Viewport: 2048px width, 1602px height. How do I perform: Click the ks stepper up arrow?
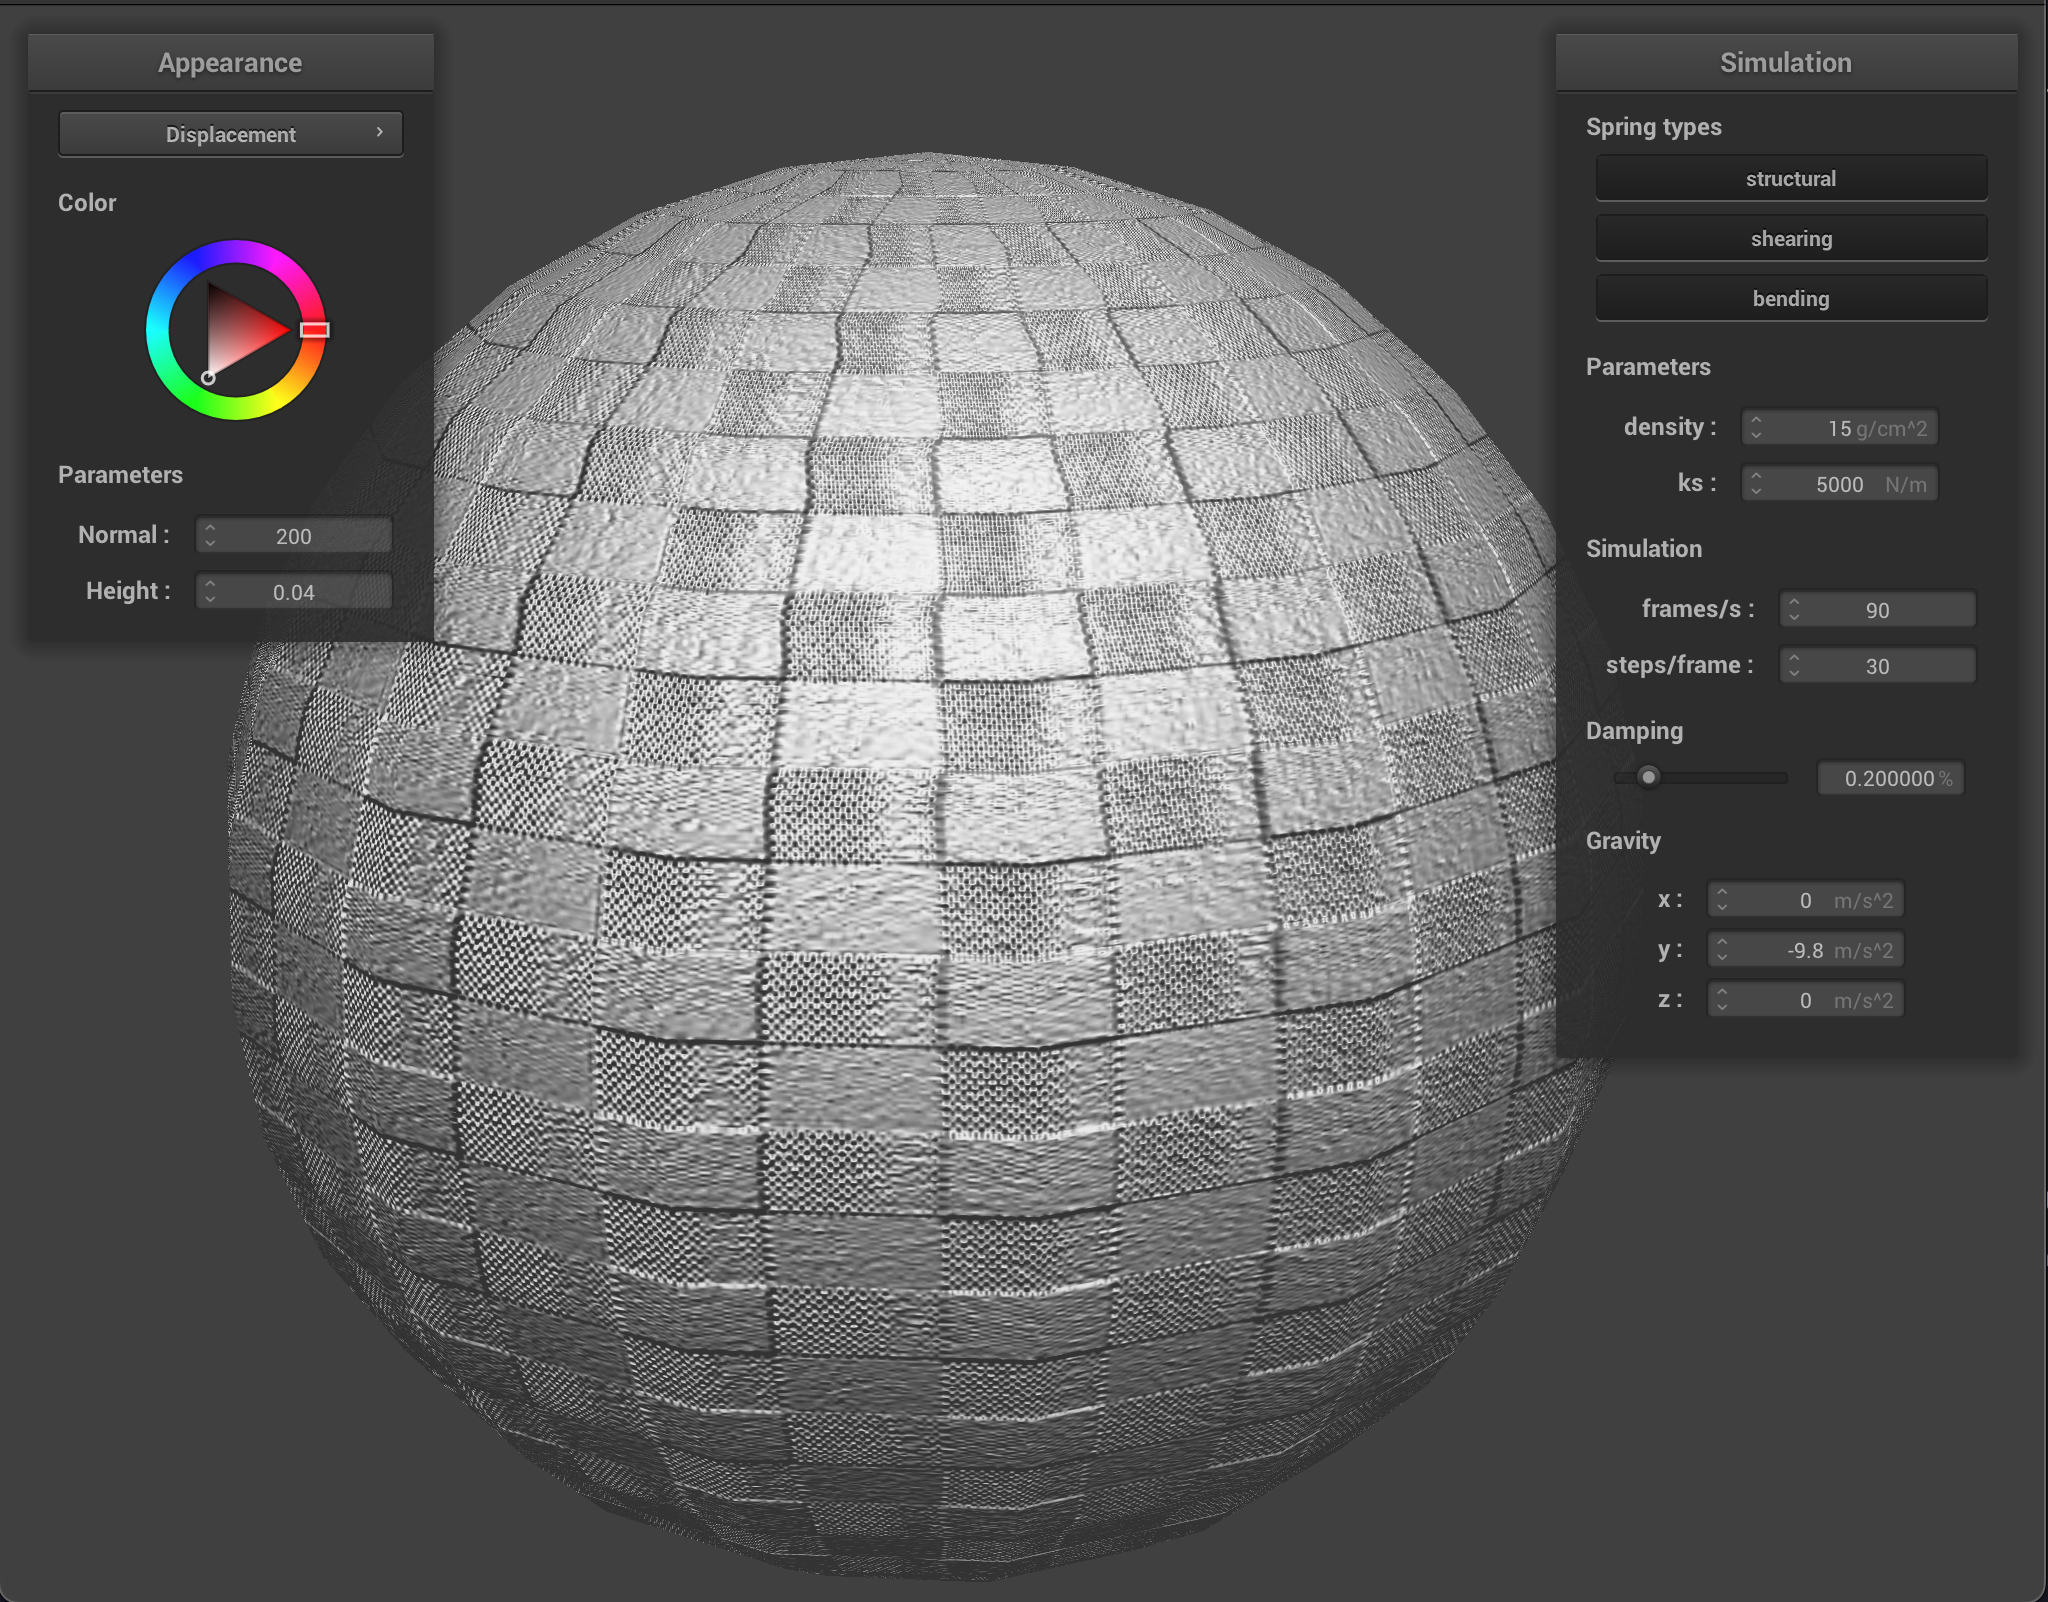pyautogui.click(x=1758, y=477)
